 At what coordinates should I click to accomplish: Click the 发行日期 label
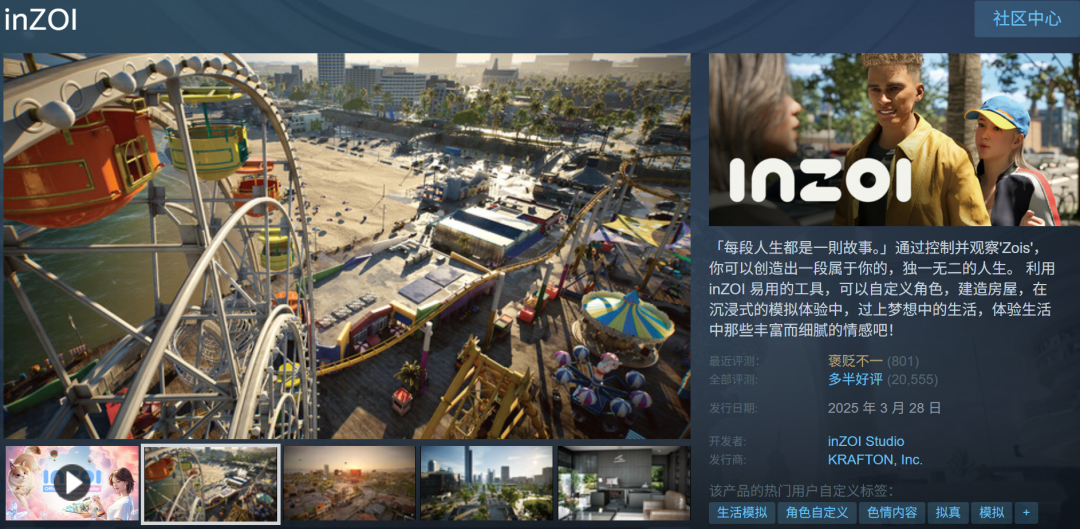pyautogui.click(x=734, y=408)
